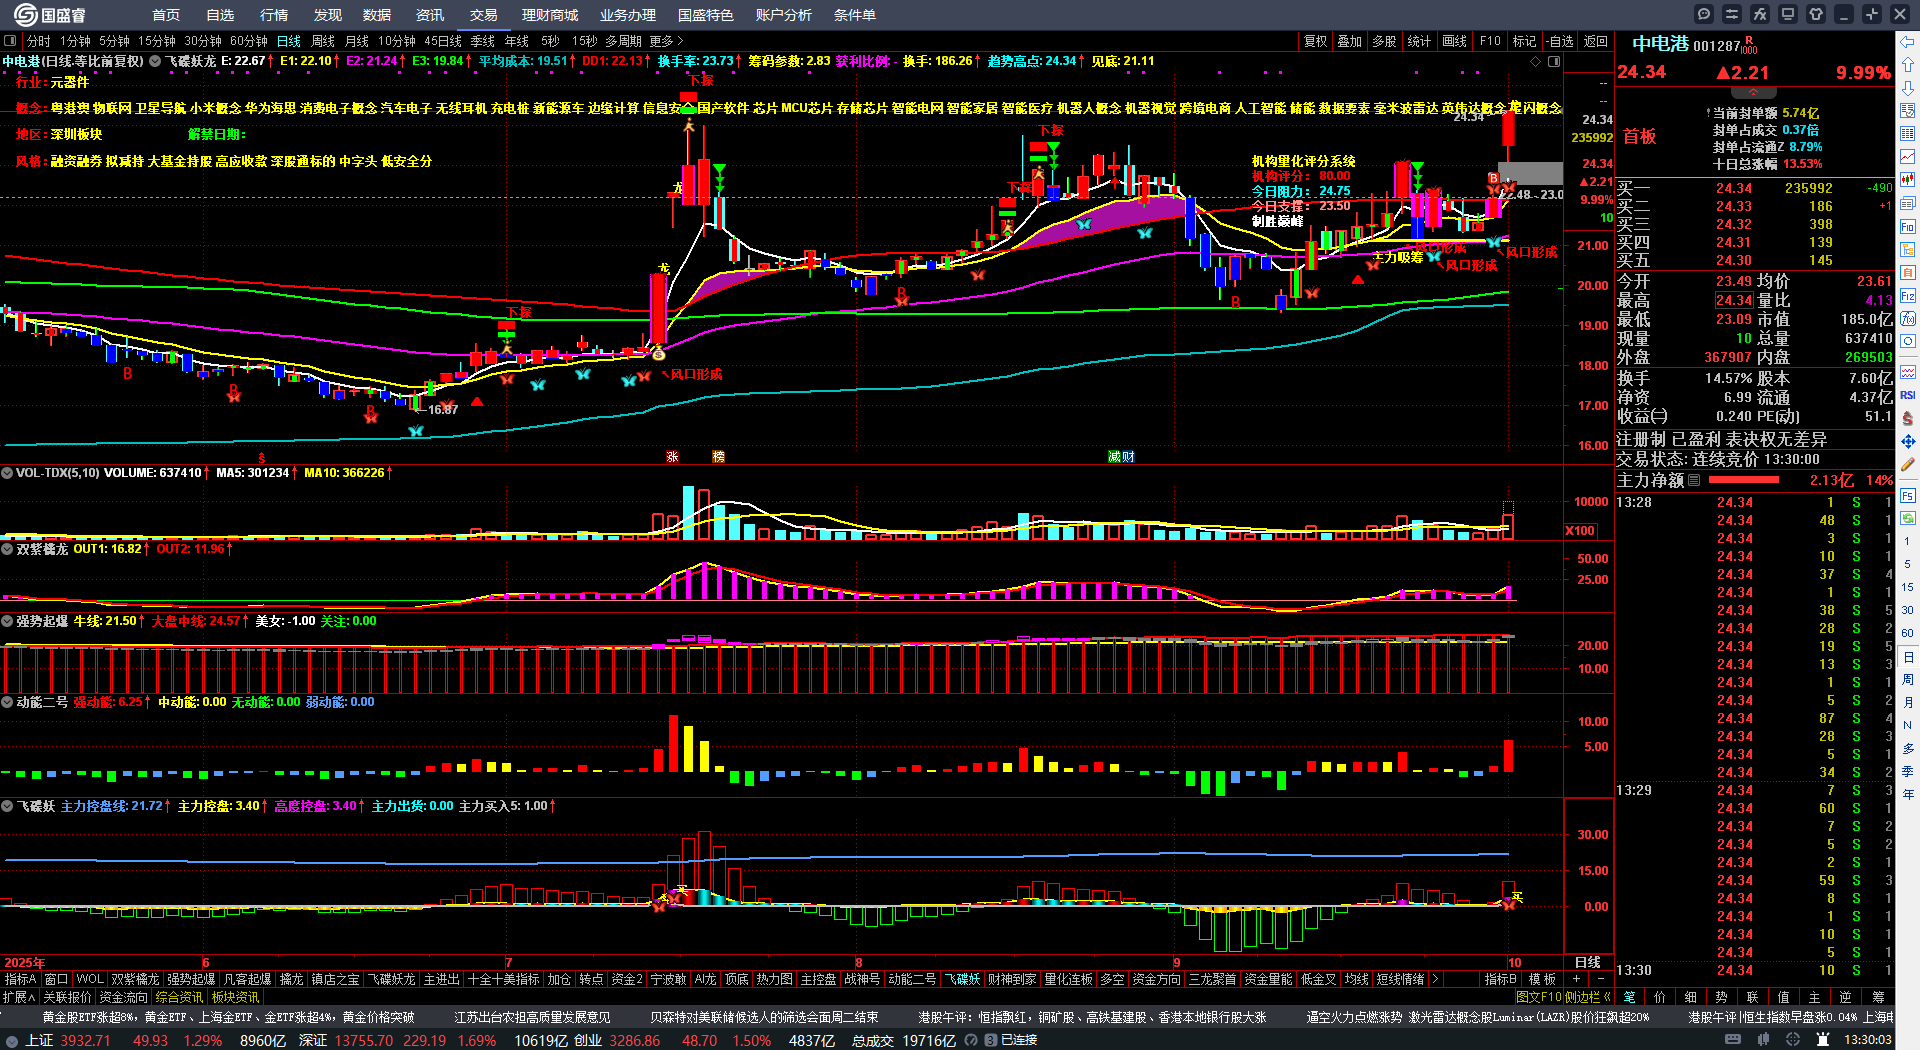Image resolution: width=1920 pixels, height=1050 pixels.
Task: Open the fx formula manager icon
Action: click(x=1760, y=14)
